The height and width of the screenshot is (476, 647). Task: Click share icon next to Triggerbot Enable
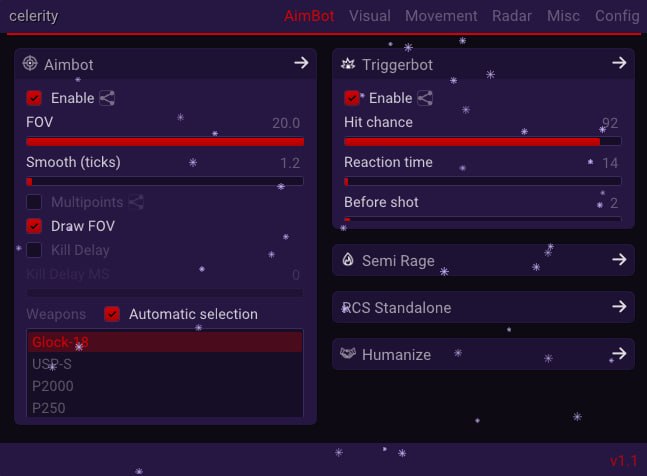[x=425, y=98]
